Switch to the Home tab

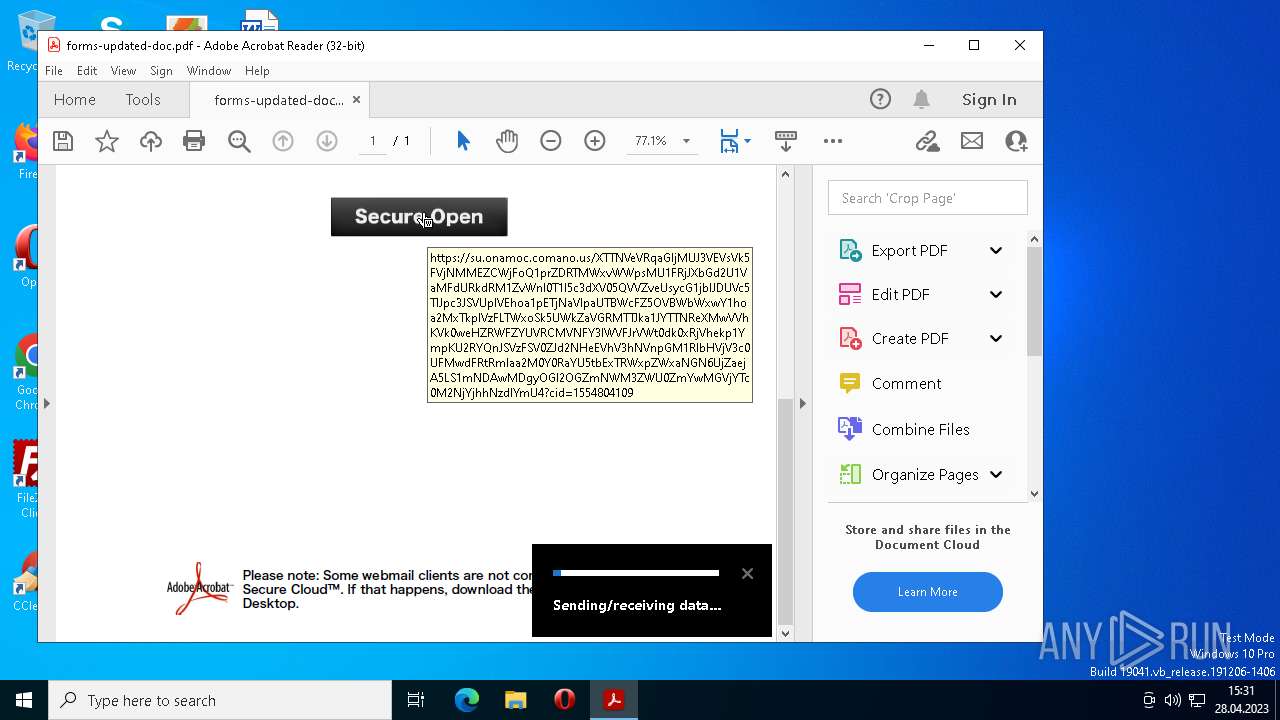[x=75, y=99]
